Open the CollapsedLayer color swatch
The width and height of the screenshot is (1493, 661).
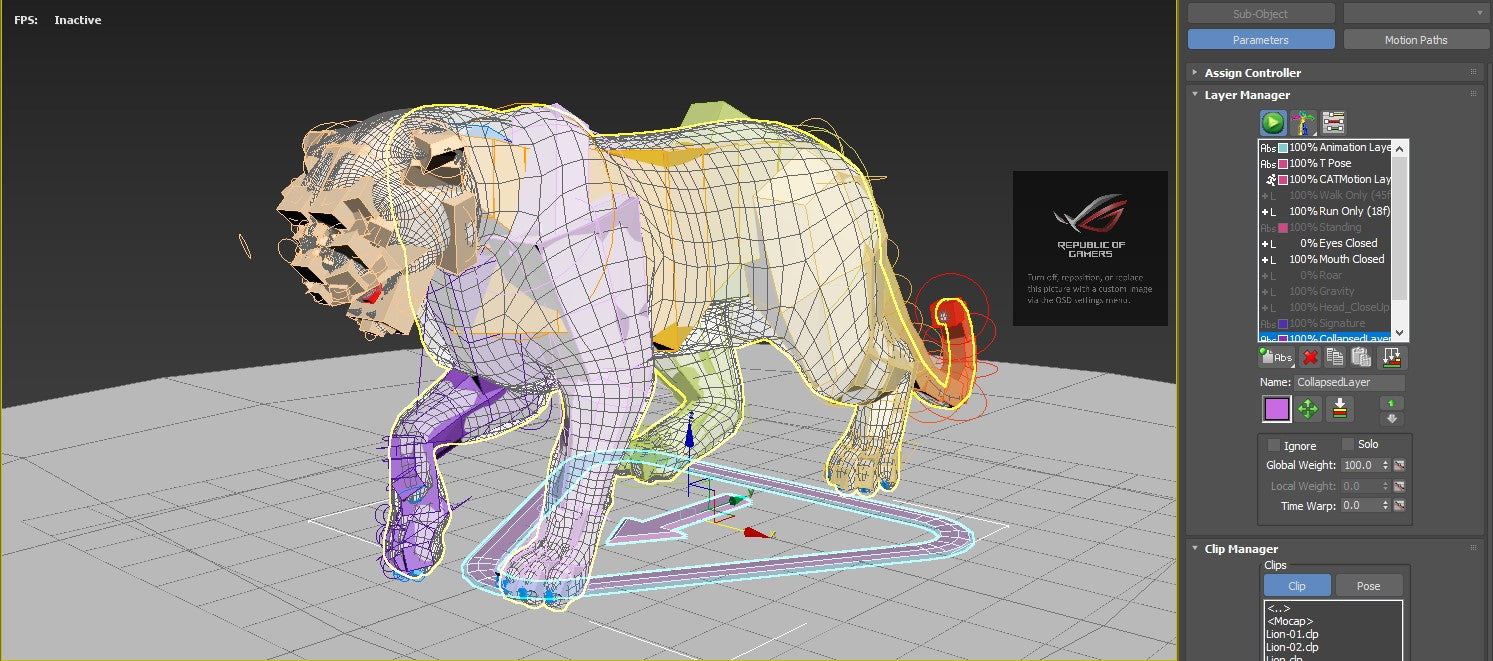[1276, 409]
